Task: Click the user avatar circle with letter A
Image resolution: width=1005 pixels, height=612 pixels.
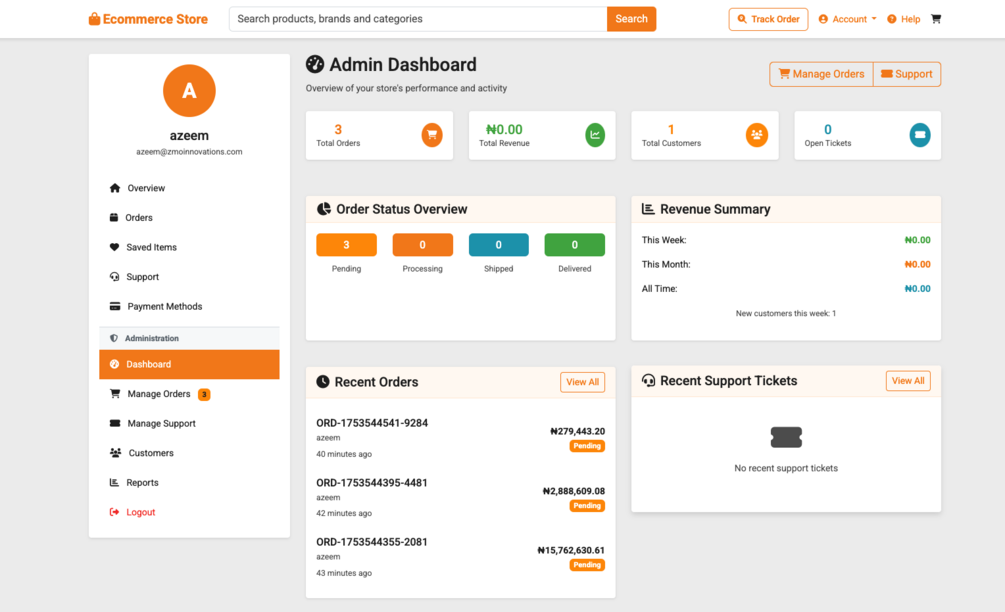Action: [x=189, y=90]
